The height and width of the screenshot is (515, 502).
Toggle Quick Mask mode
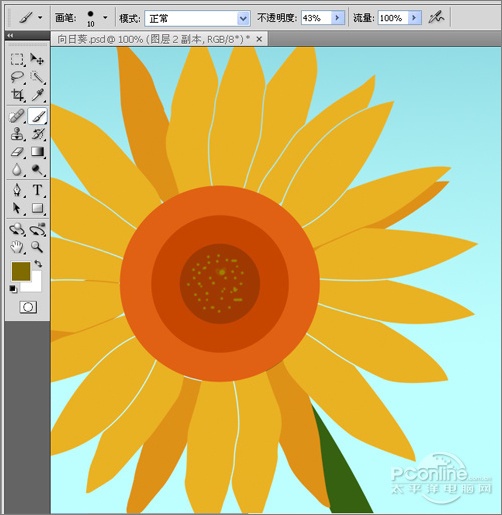pyautogui.click(x=28, y=307)
